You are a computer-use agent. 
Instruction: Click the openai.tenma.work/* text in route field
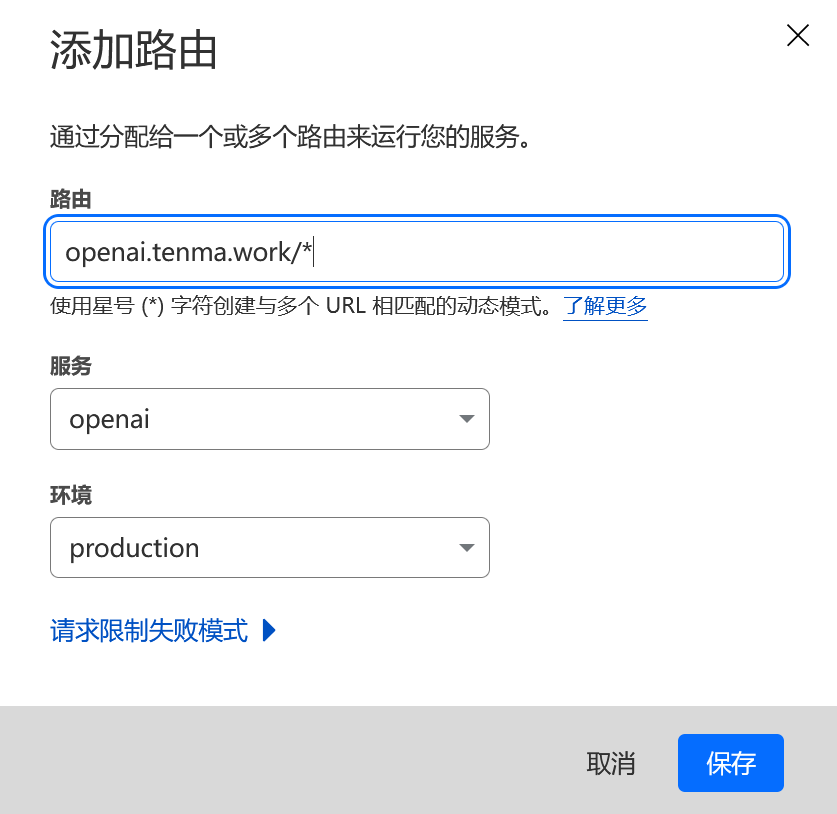click(189, 252)
